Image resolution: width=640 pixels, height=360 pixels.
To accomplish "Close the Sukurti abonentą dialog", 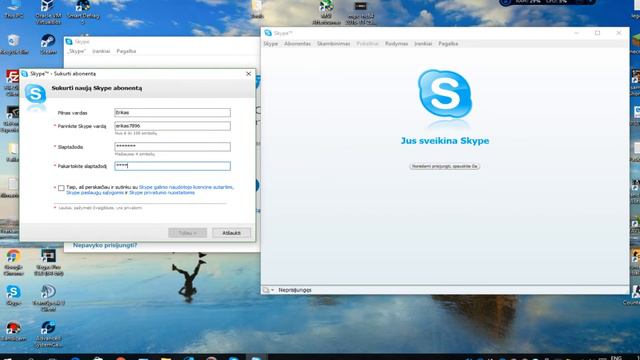I will pos(249,73).
